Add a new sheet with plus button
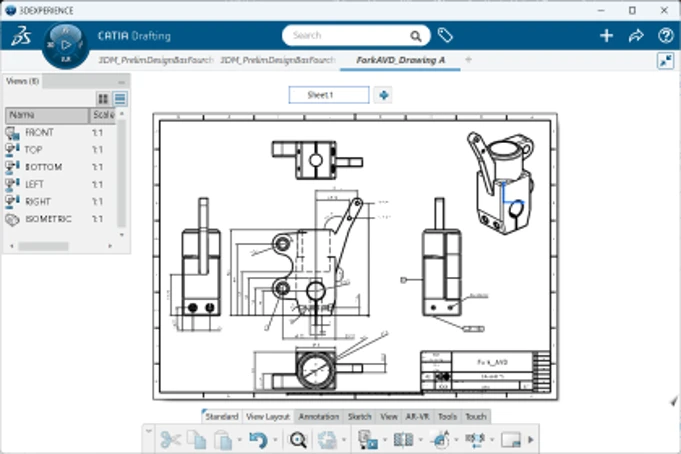 click(x=383, y=95)
